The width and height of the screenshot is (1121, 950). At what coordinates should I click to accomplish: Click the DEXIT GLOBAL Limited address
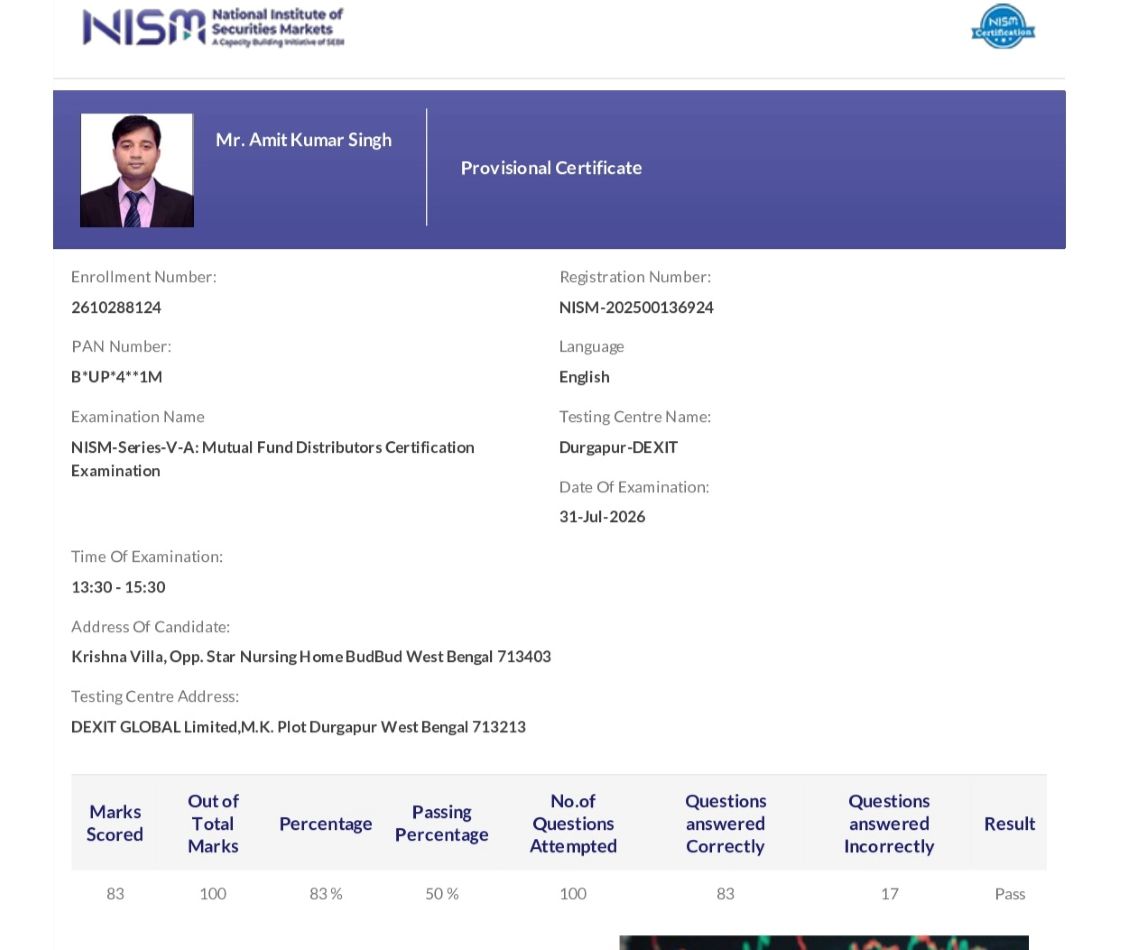pos(298,727)
